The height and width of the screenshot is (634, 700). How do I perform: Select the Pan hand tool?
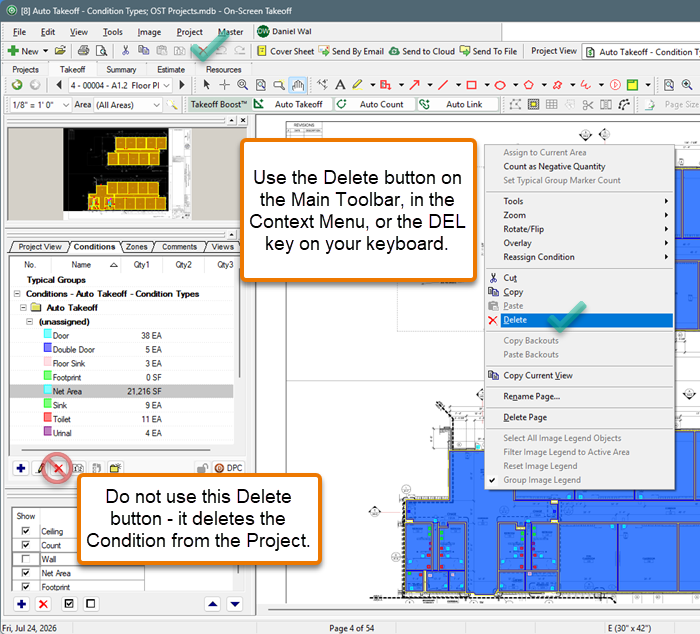[x=298, y=85]
